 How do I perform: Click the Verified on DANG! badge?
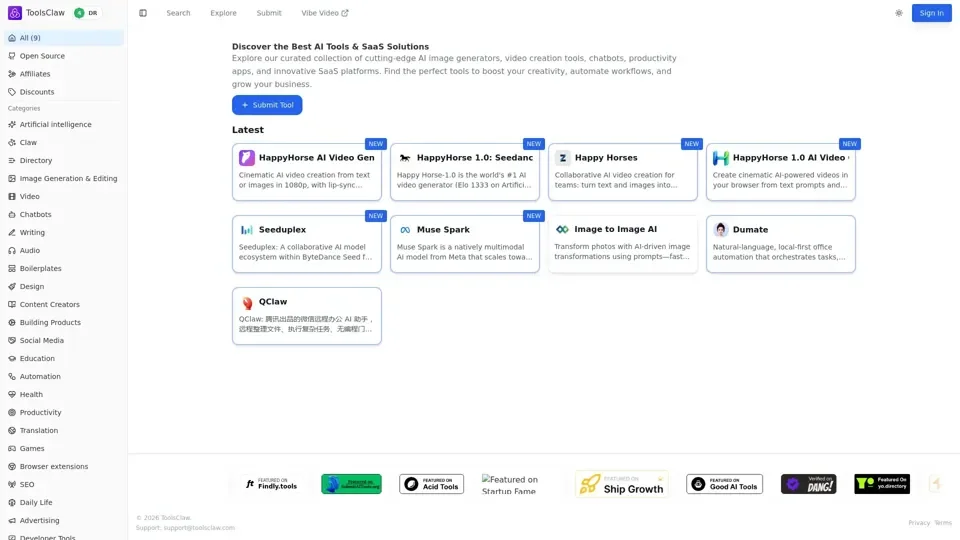[808, 484]
